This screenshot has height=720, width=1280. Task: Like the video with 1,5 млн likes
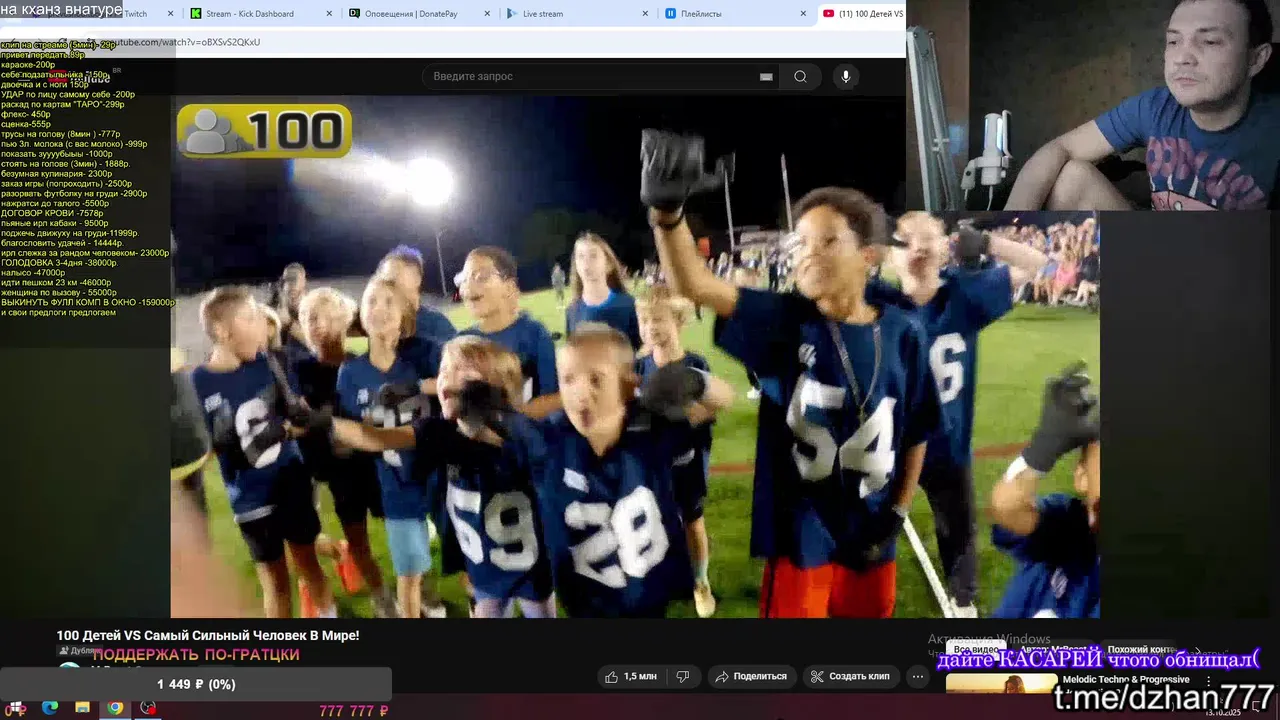(631, 676)
